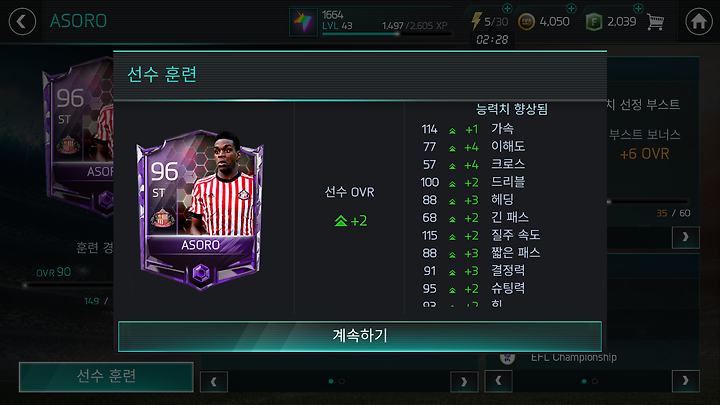Add FIFA points using plus icon
This screenshot has width=720, height=405.
638,8
